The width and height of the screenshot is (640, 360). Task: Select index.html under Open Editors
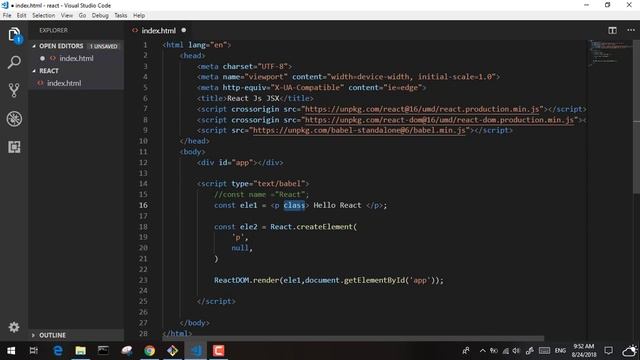[x=76, y=58]
